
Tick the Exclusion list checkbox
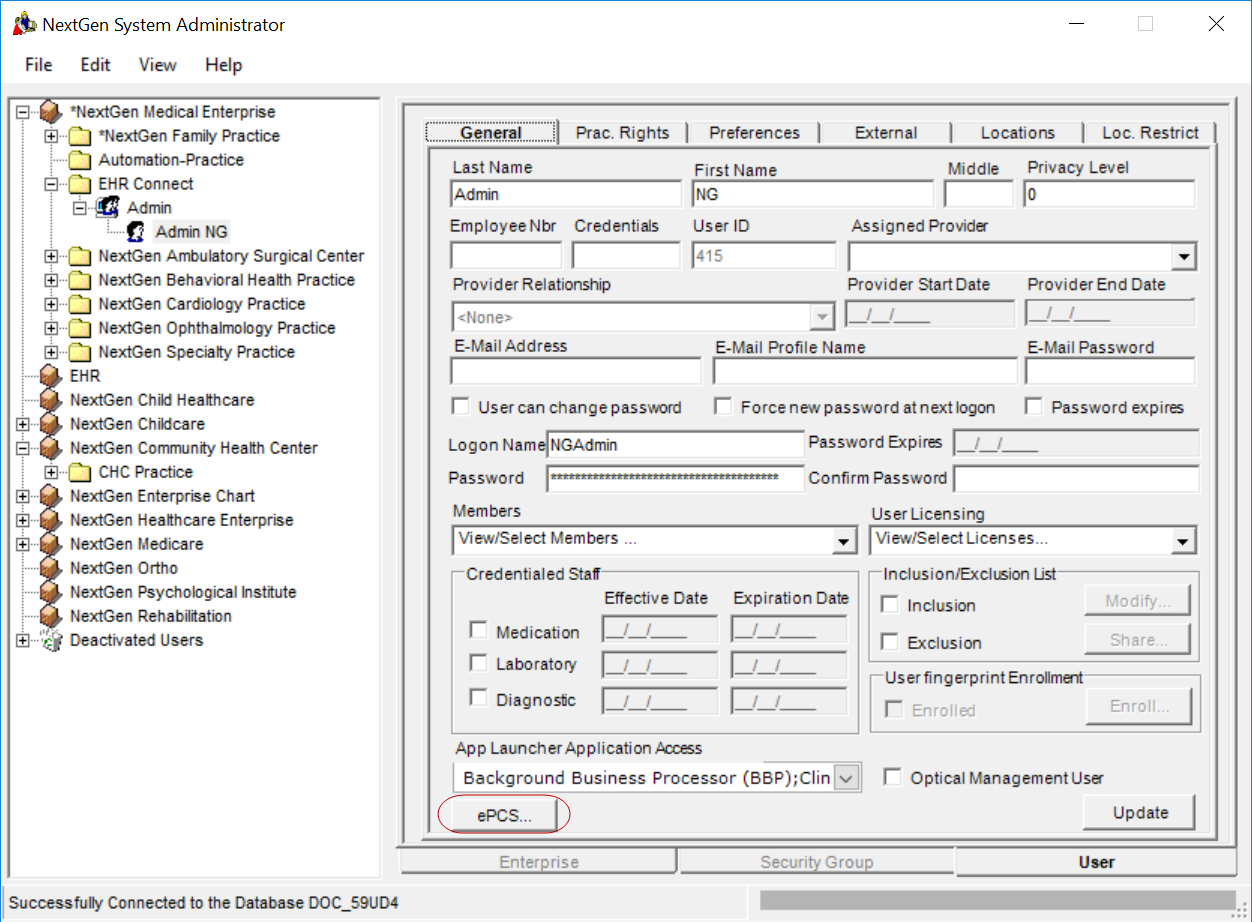pos(889,642)
